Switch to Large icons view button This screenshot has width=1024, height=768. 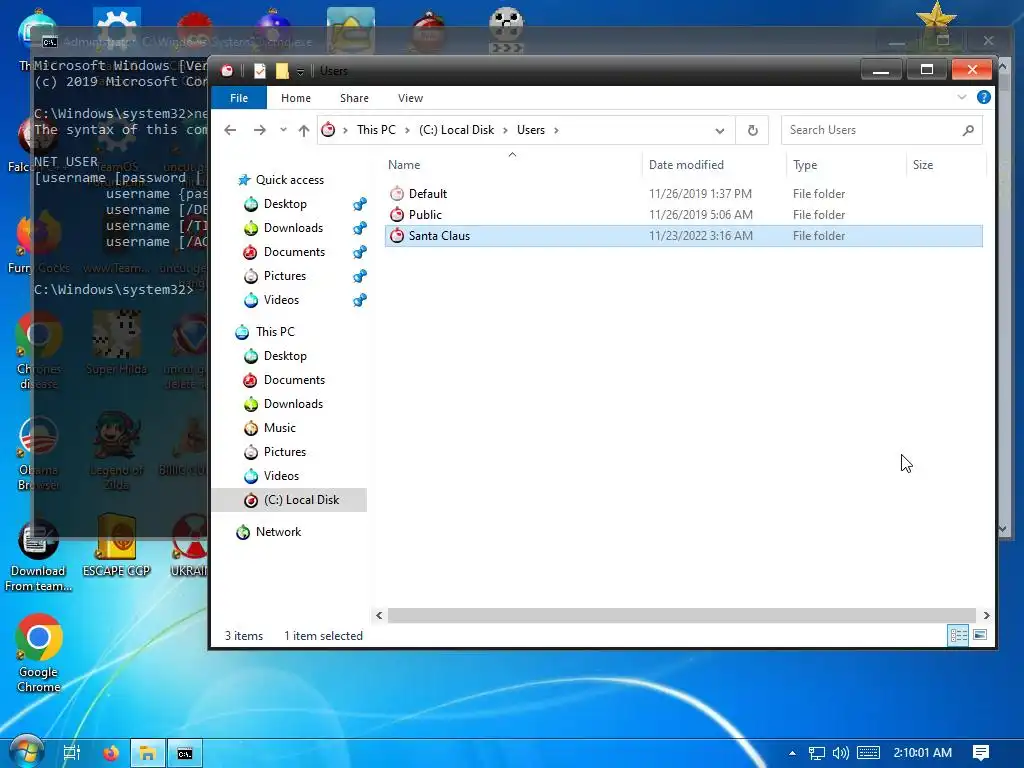[980, 635]
